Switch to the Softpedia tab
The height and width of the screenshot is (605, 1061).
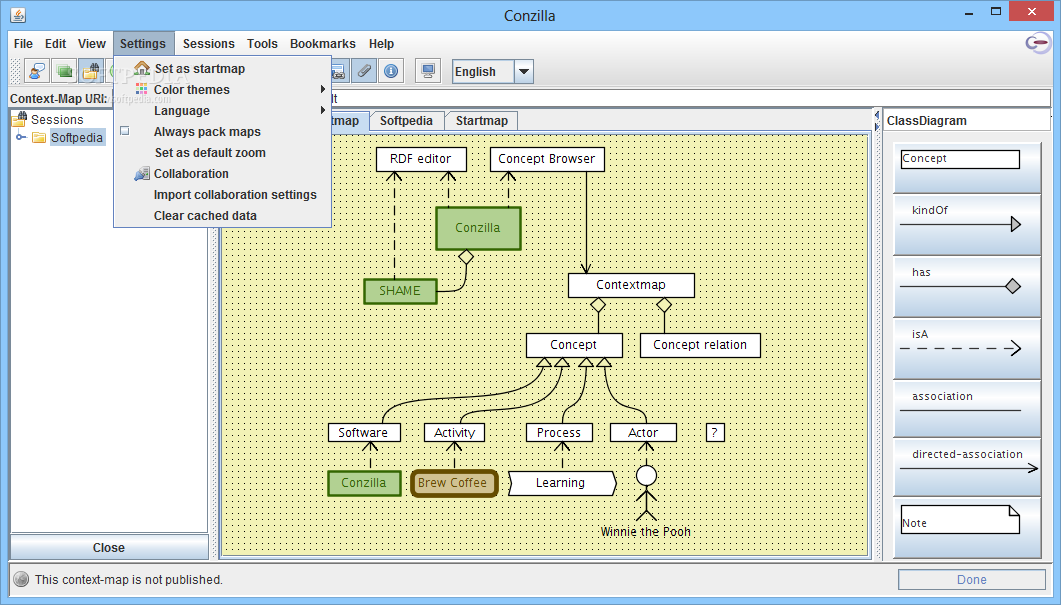pyautogui.click(x=406, y=120)
